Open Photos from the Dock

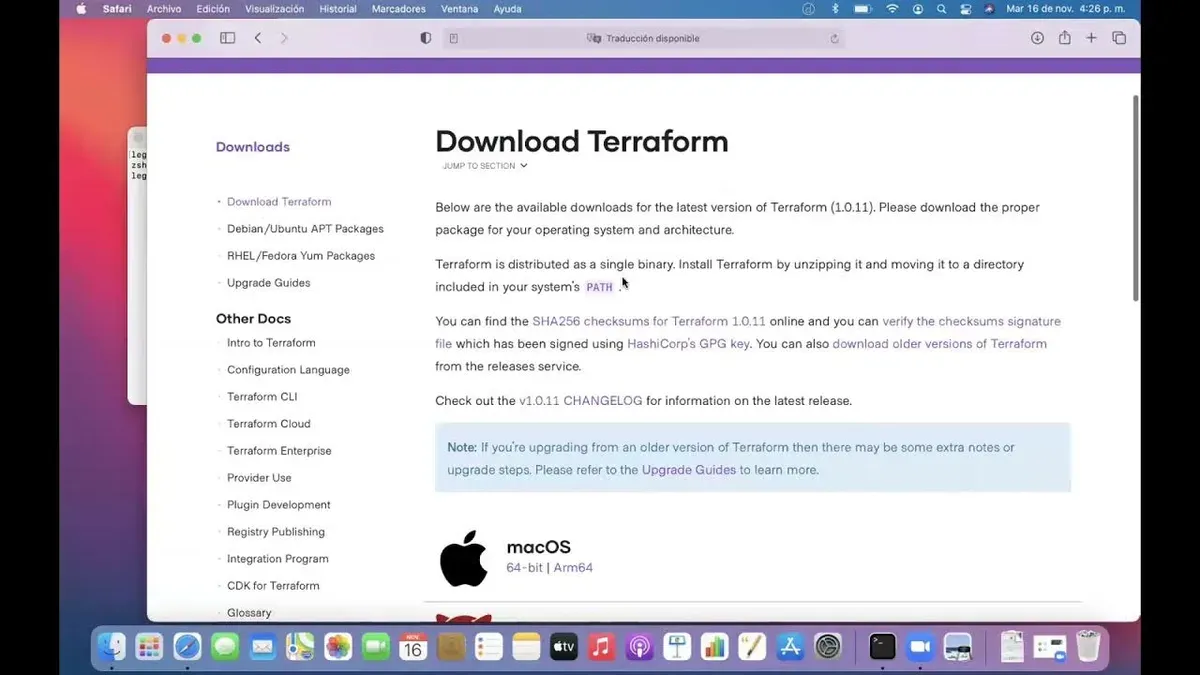[338, 647]
